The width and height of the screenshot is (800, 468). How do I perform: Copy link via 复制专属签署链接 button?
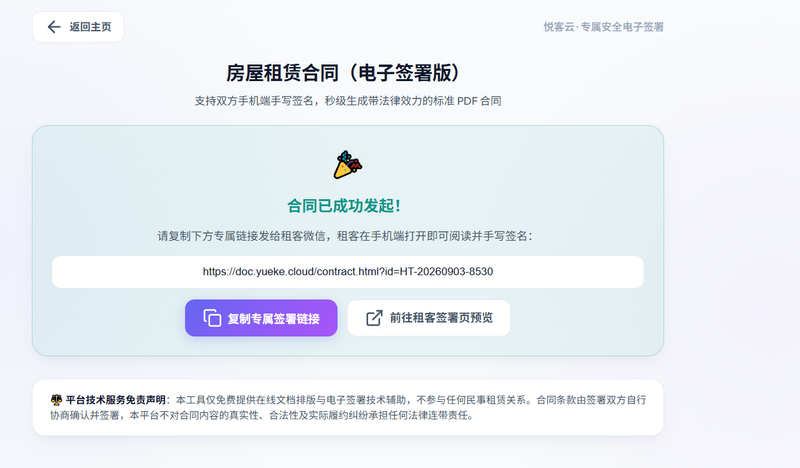tap(261, 318)
